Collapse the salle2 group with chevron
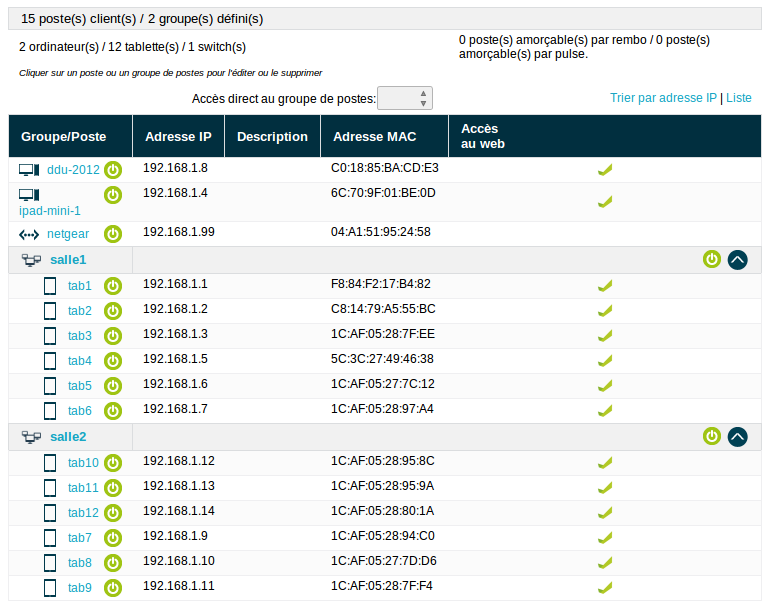 [x=738, y=437]
